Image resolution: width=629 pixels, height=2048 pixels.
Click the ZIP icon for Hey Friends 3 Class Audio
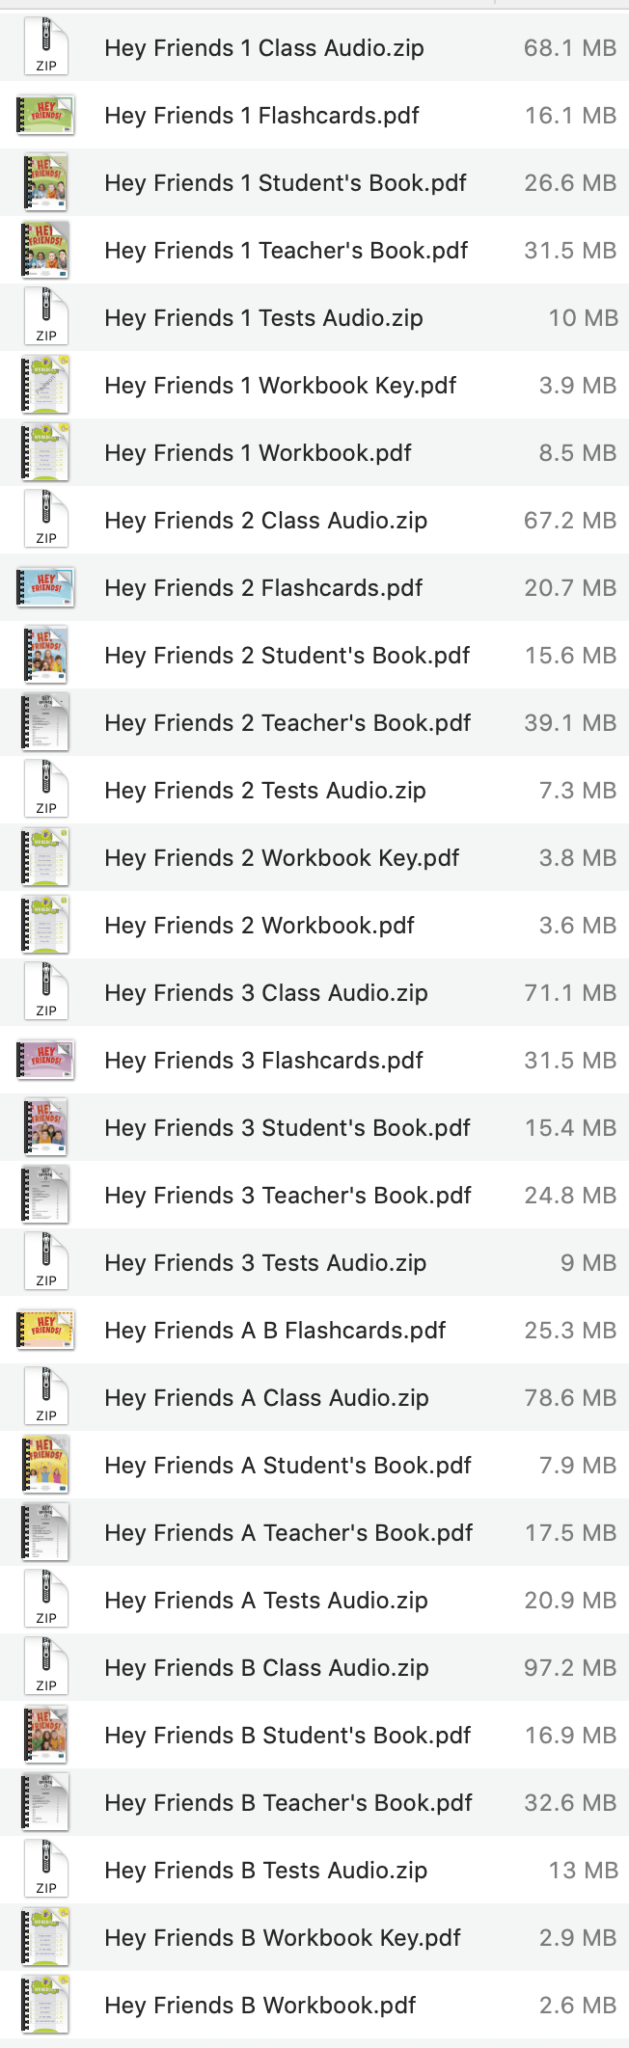46,992
